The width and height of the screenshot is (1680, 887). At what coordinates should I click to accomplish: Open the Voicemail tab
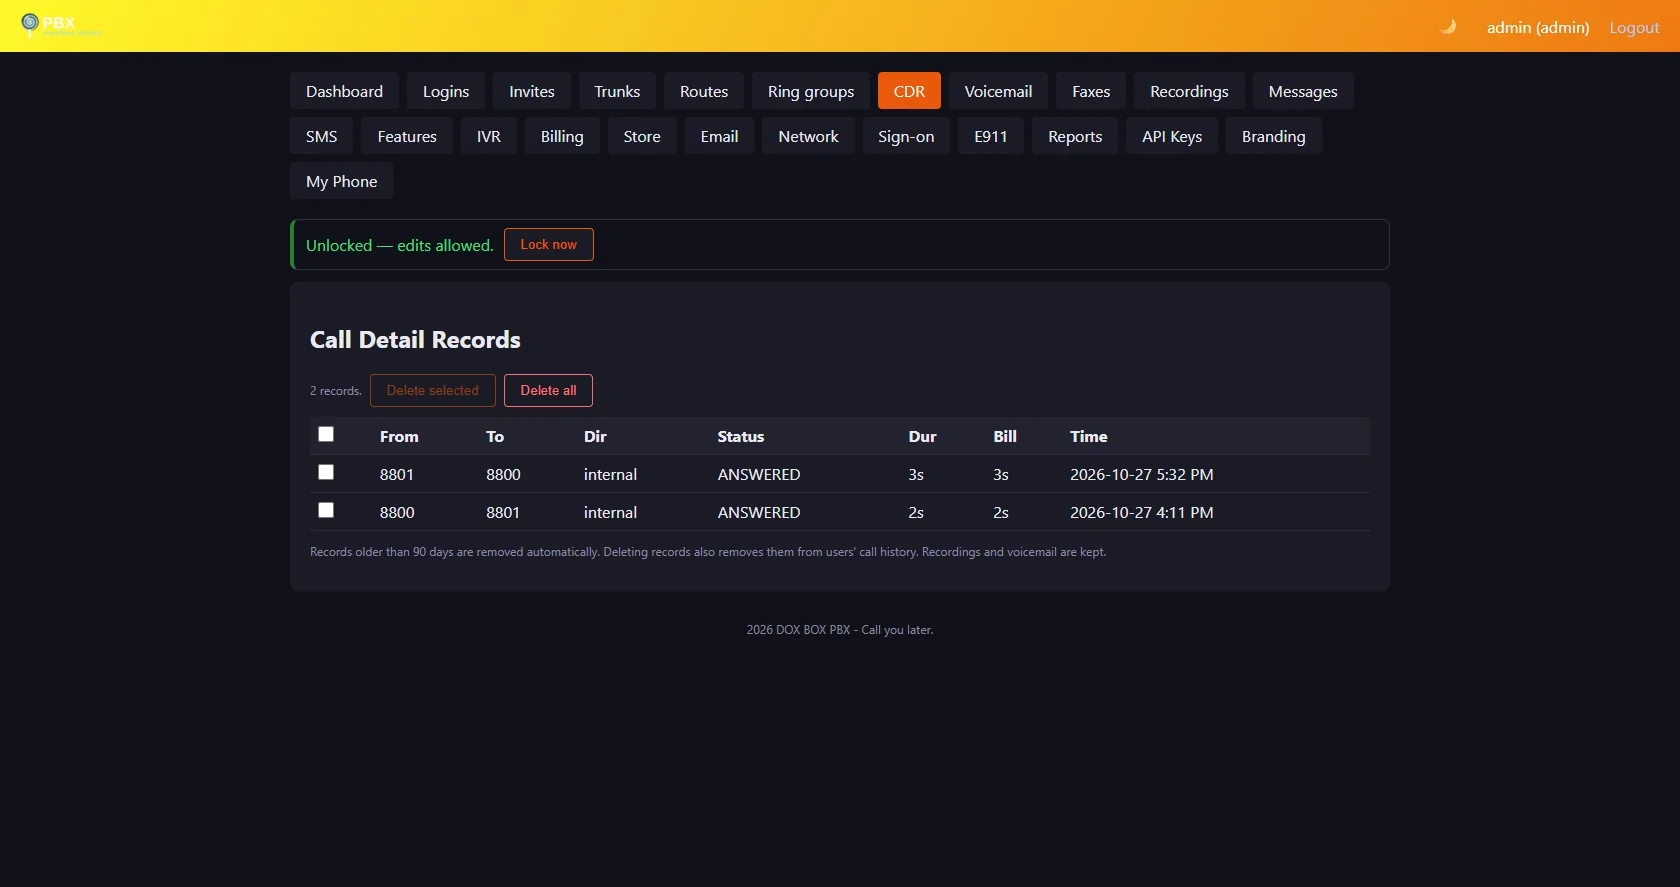(998, 91)
